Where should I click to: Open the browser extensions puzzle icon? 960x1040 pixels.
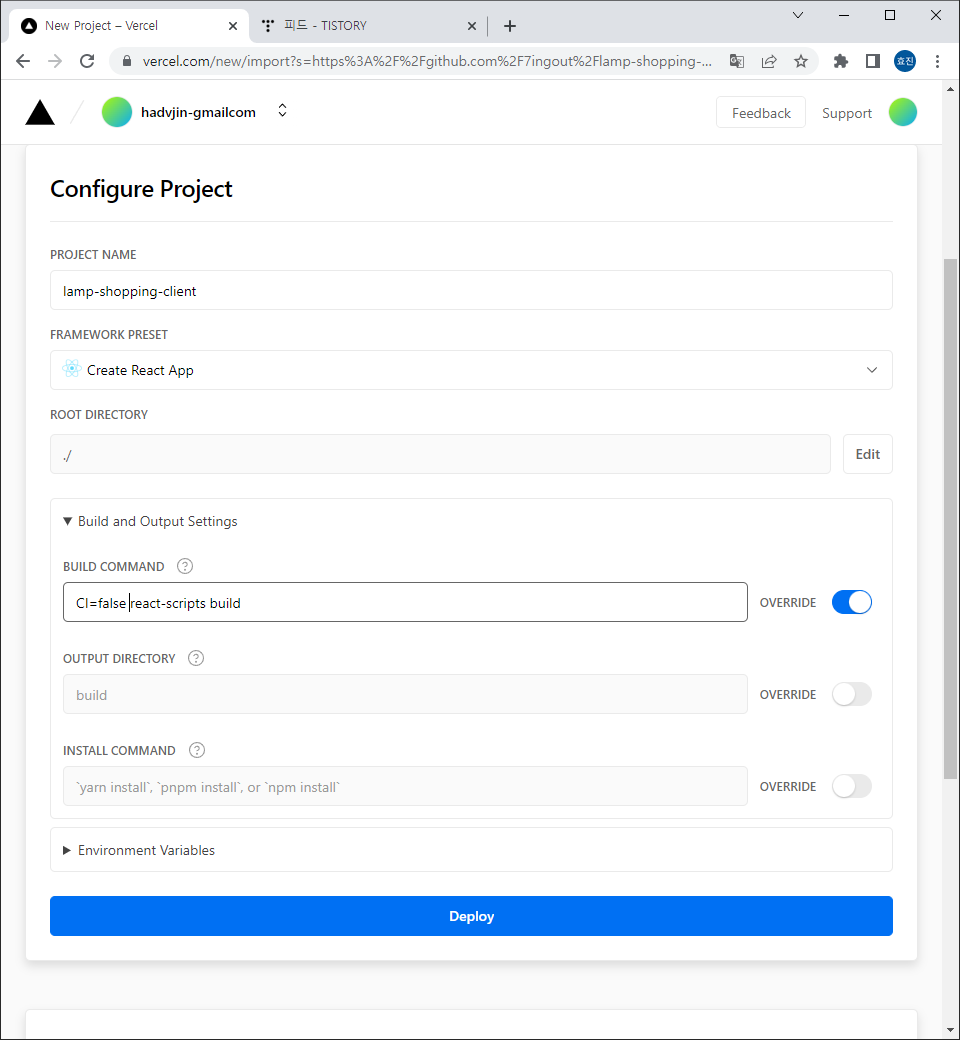(841, 61)
